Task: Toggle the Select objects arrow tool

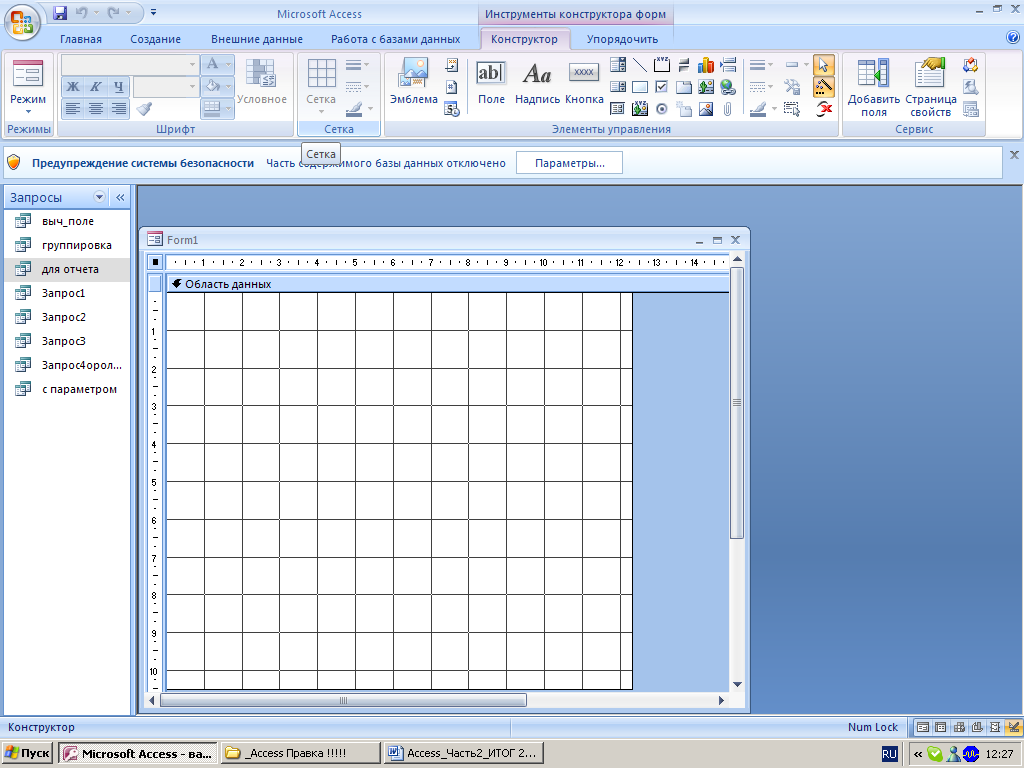Action: point(823,65)
